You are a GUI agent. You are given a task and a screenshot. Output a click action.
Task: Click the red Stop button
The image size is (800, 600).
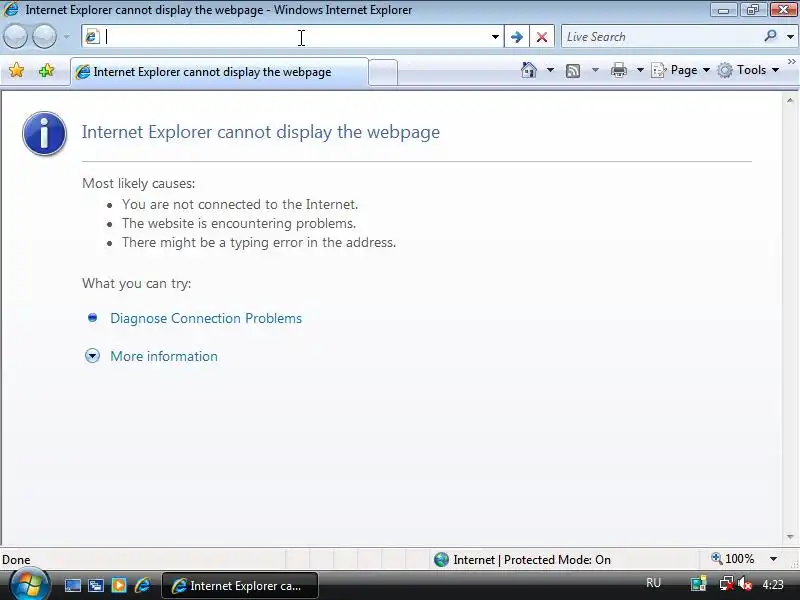point(542,37)
